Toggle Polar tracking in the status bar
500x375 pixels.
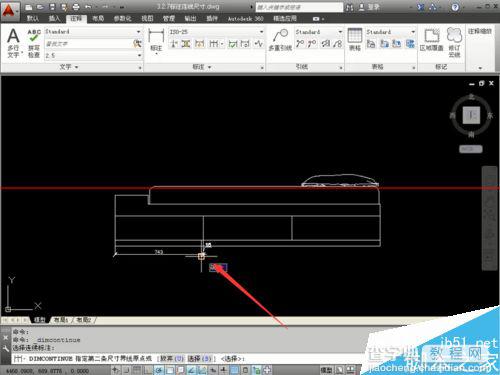coord(159,370)
